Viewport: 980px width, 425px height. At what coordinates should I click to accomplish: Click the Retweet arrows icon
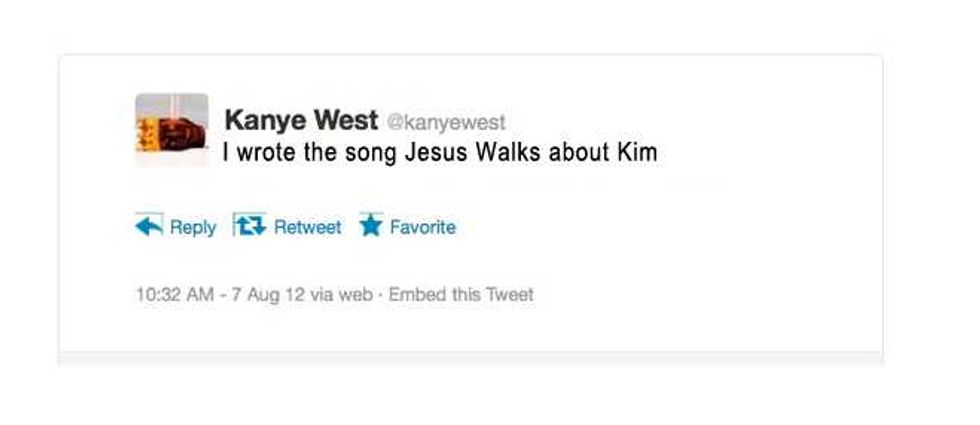247,226
